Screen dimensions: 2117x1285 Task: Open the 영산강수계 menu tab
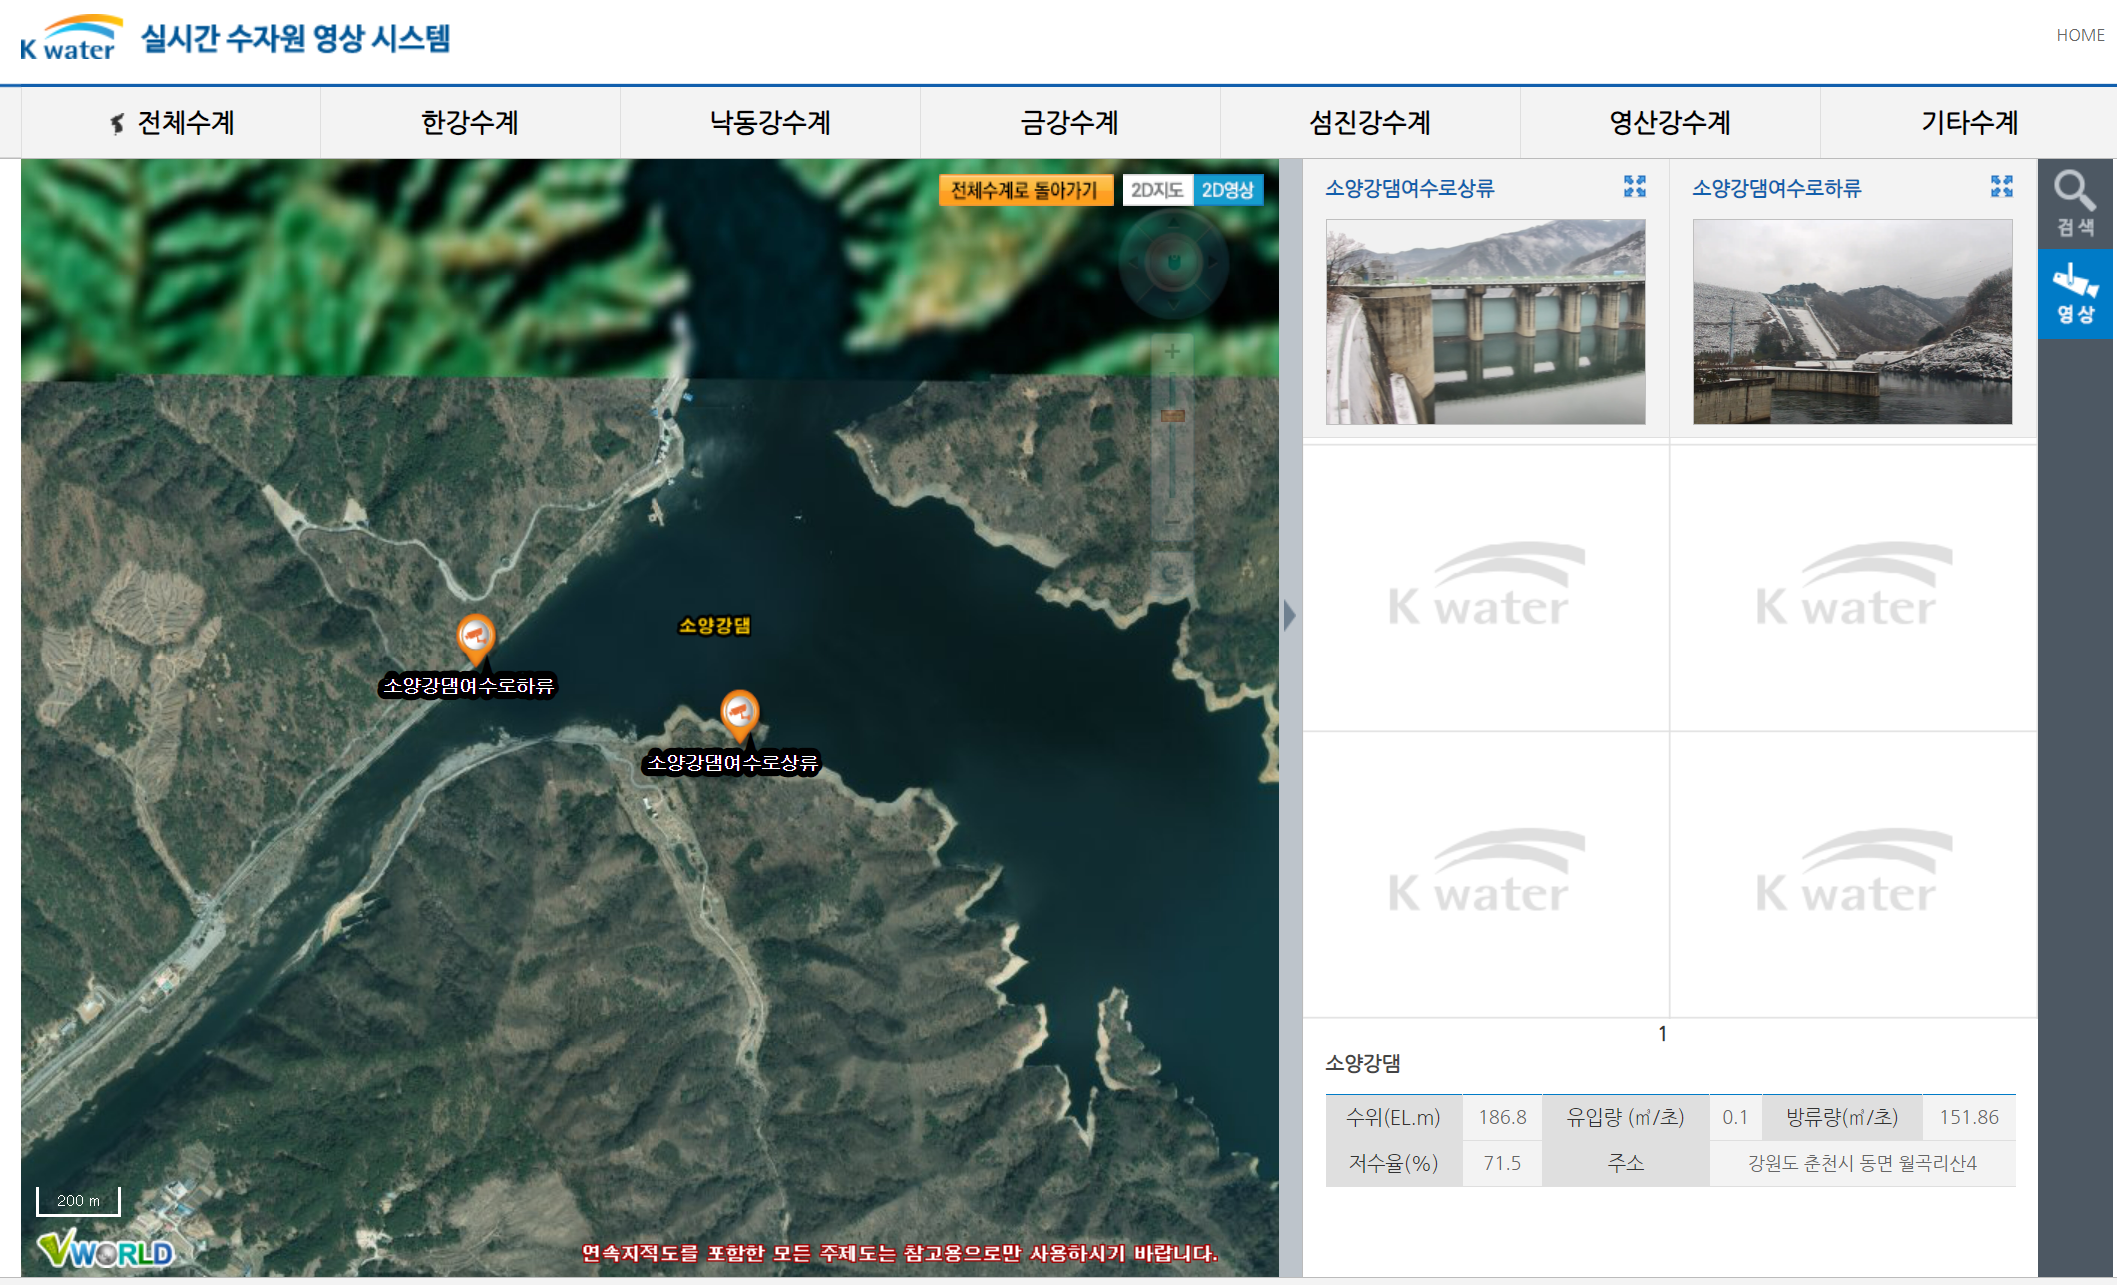pyautogui.click(x=1669, y=123)
